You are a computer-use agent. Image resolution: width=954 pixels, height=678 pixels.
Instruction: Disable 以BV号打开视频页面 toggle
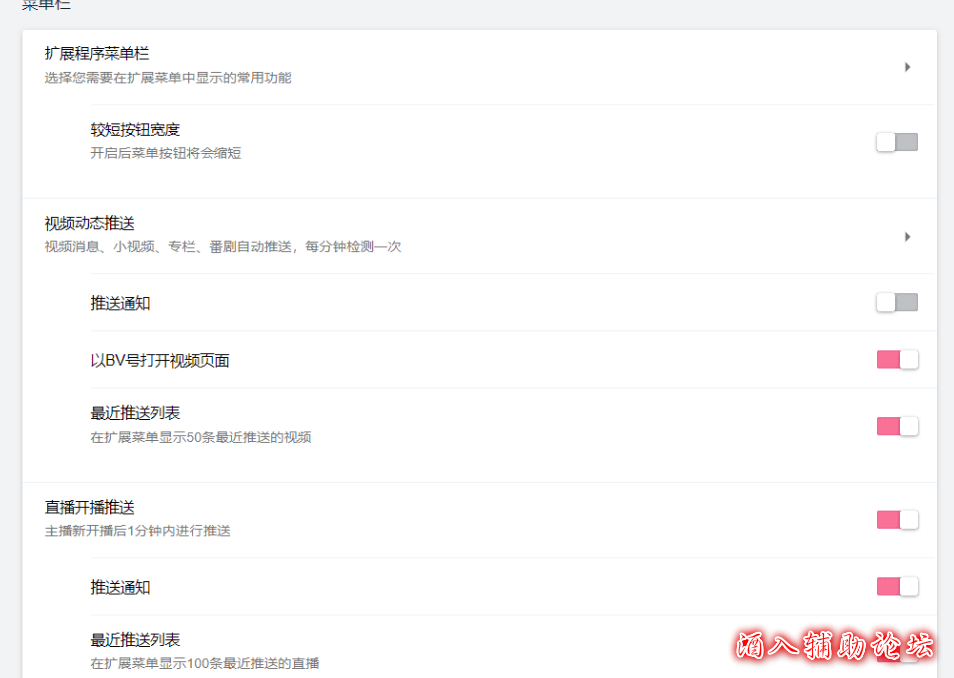(x=897, y=360)
